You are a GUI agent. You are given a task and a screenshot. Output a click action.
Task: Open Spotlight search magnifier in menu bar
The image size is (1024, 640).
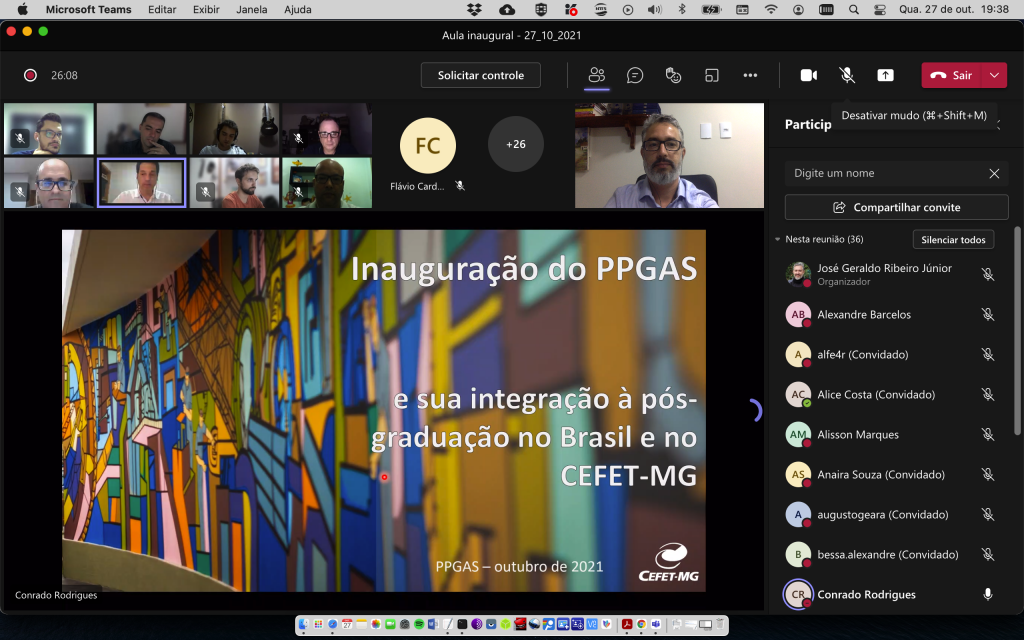[854, 9]
